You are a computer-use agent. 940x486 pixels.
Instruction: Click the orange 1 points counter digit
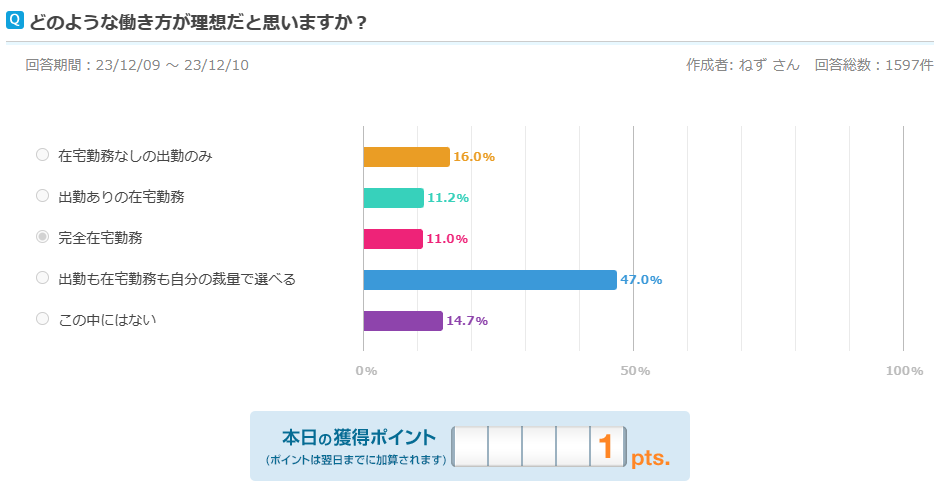(607, 446)
